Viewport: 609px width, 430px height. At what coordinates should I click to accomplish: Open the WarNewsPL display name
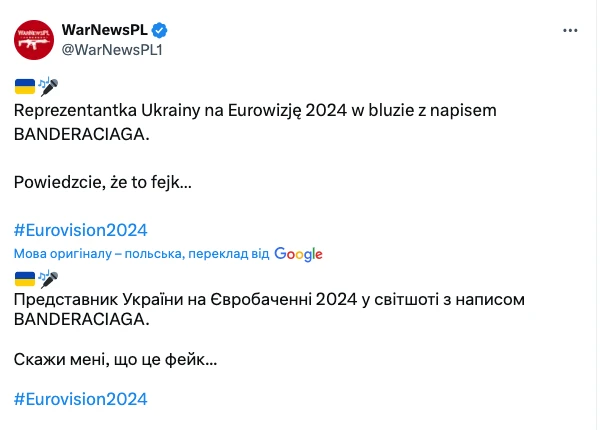click(104, 30)
